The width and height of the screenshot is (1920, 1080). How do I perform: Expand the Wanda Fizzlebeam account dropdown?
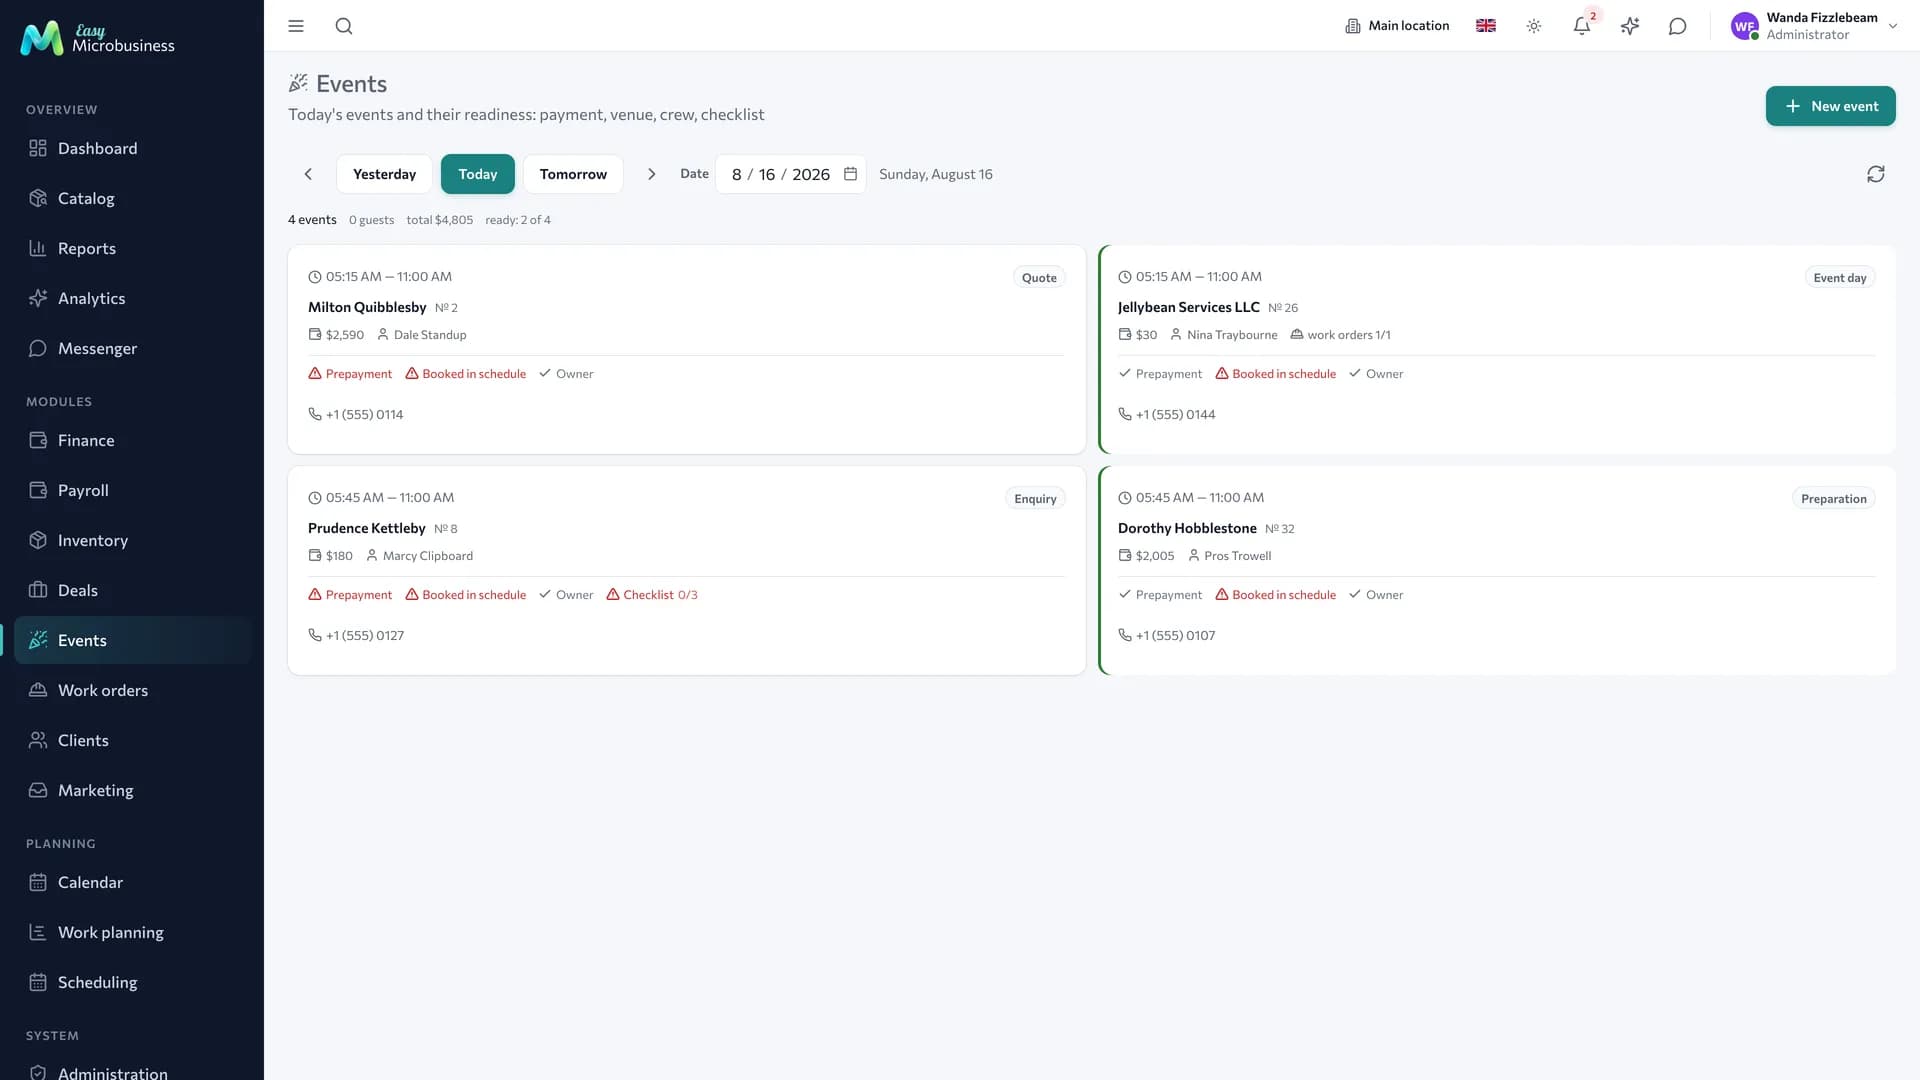1893,26
